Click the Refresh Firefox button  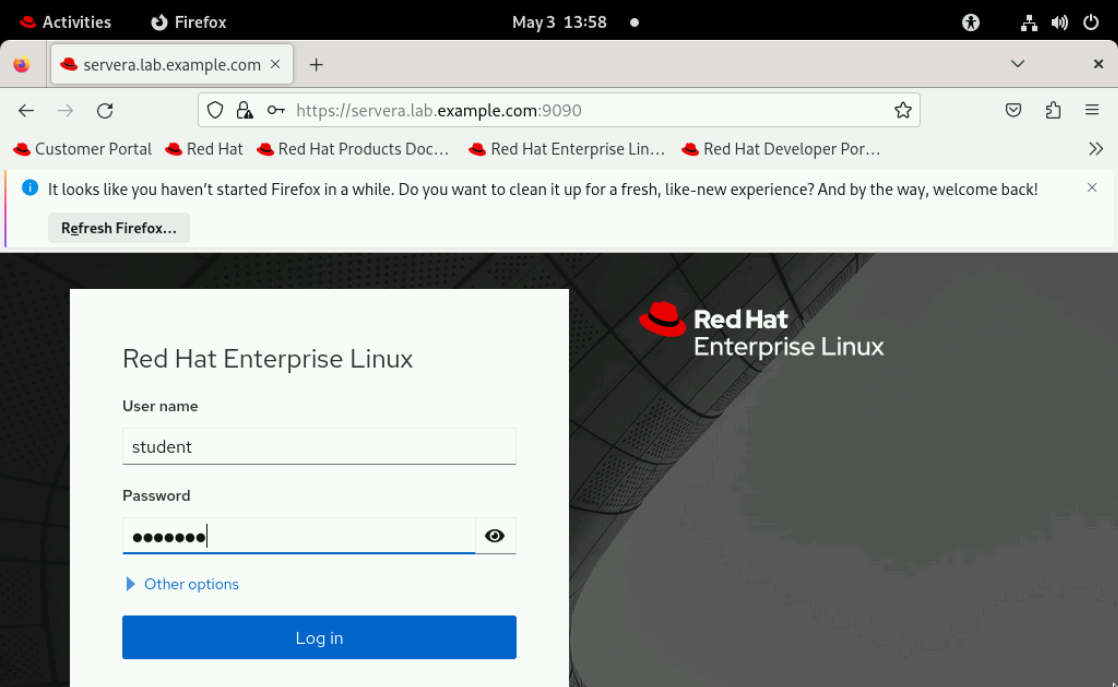click(x=119, y=228)
